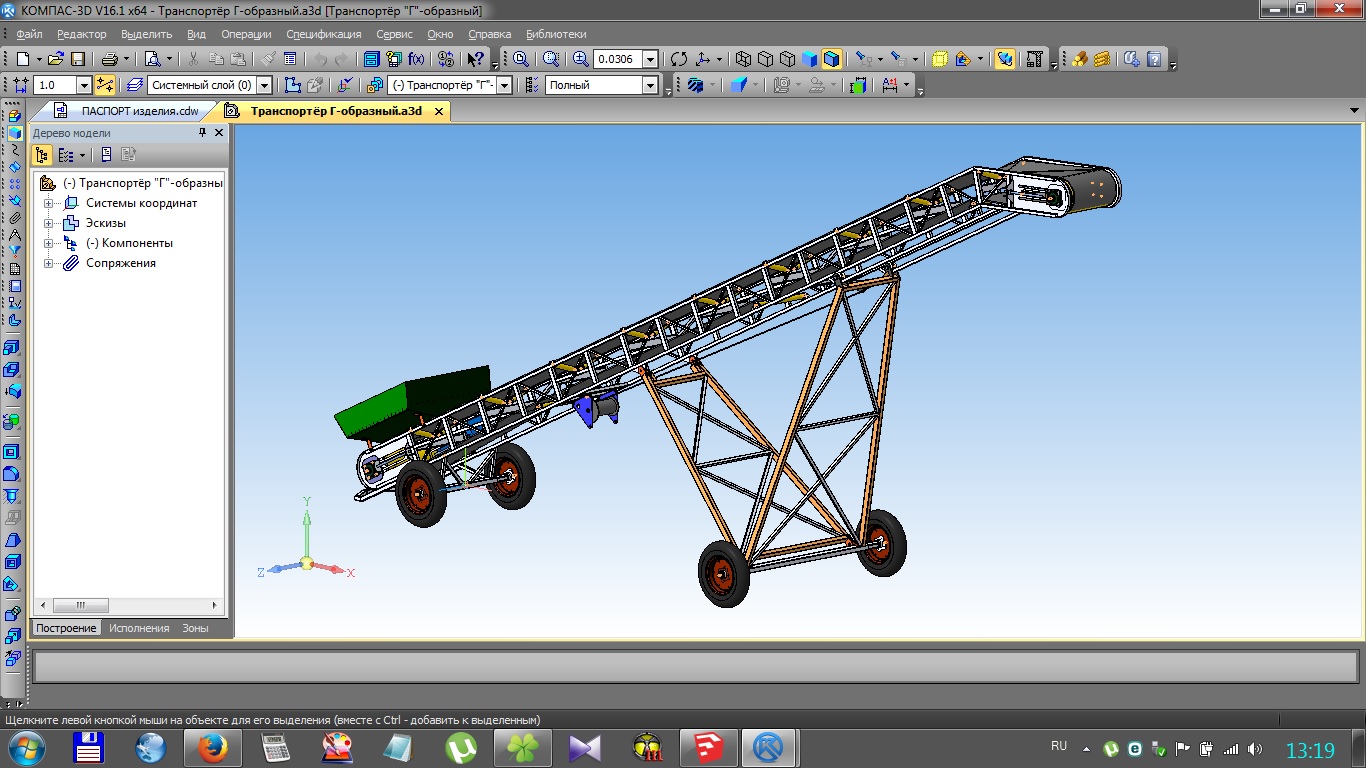Expand the Системы координат tree node

coord(48,203)
